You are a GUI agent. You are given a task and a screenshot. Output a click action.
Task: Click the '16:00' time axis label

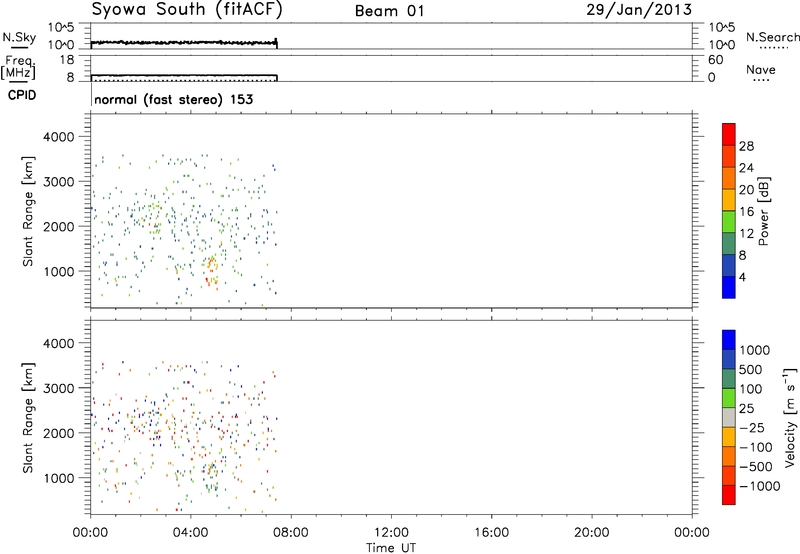click(x=491, y=533)
